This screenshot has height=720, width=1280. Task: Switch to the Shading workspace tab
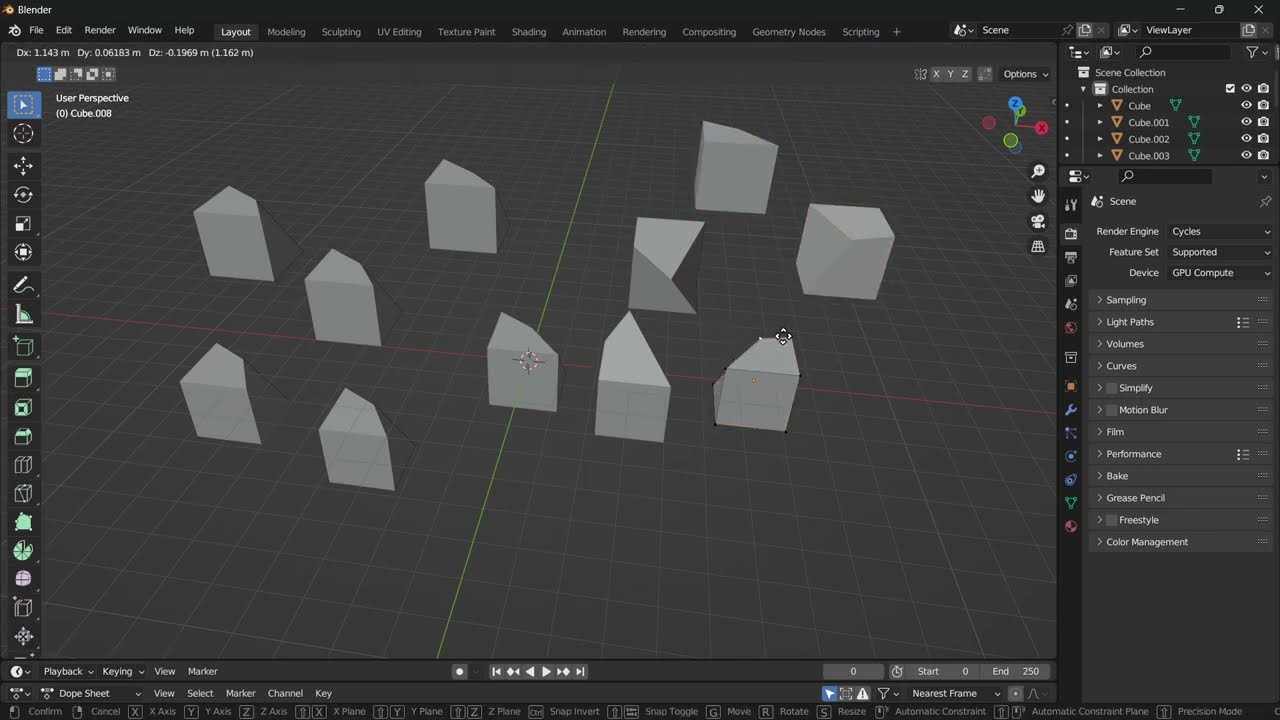pos(529,31)
